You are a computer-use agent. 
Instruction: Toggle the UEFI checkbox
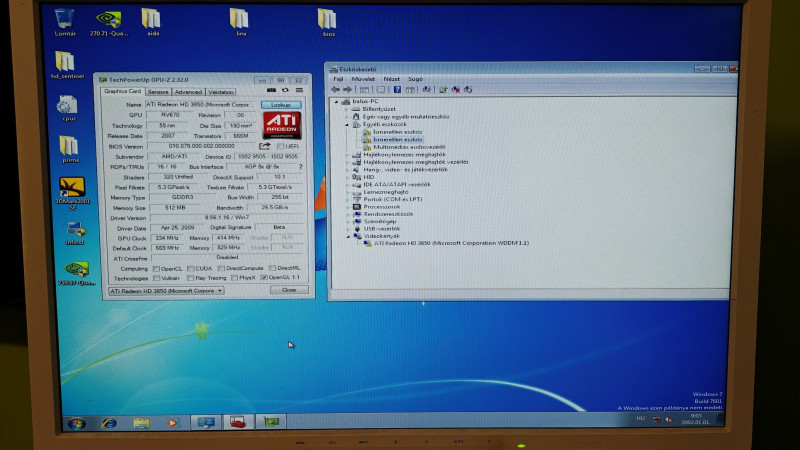coord(280,146)
